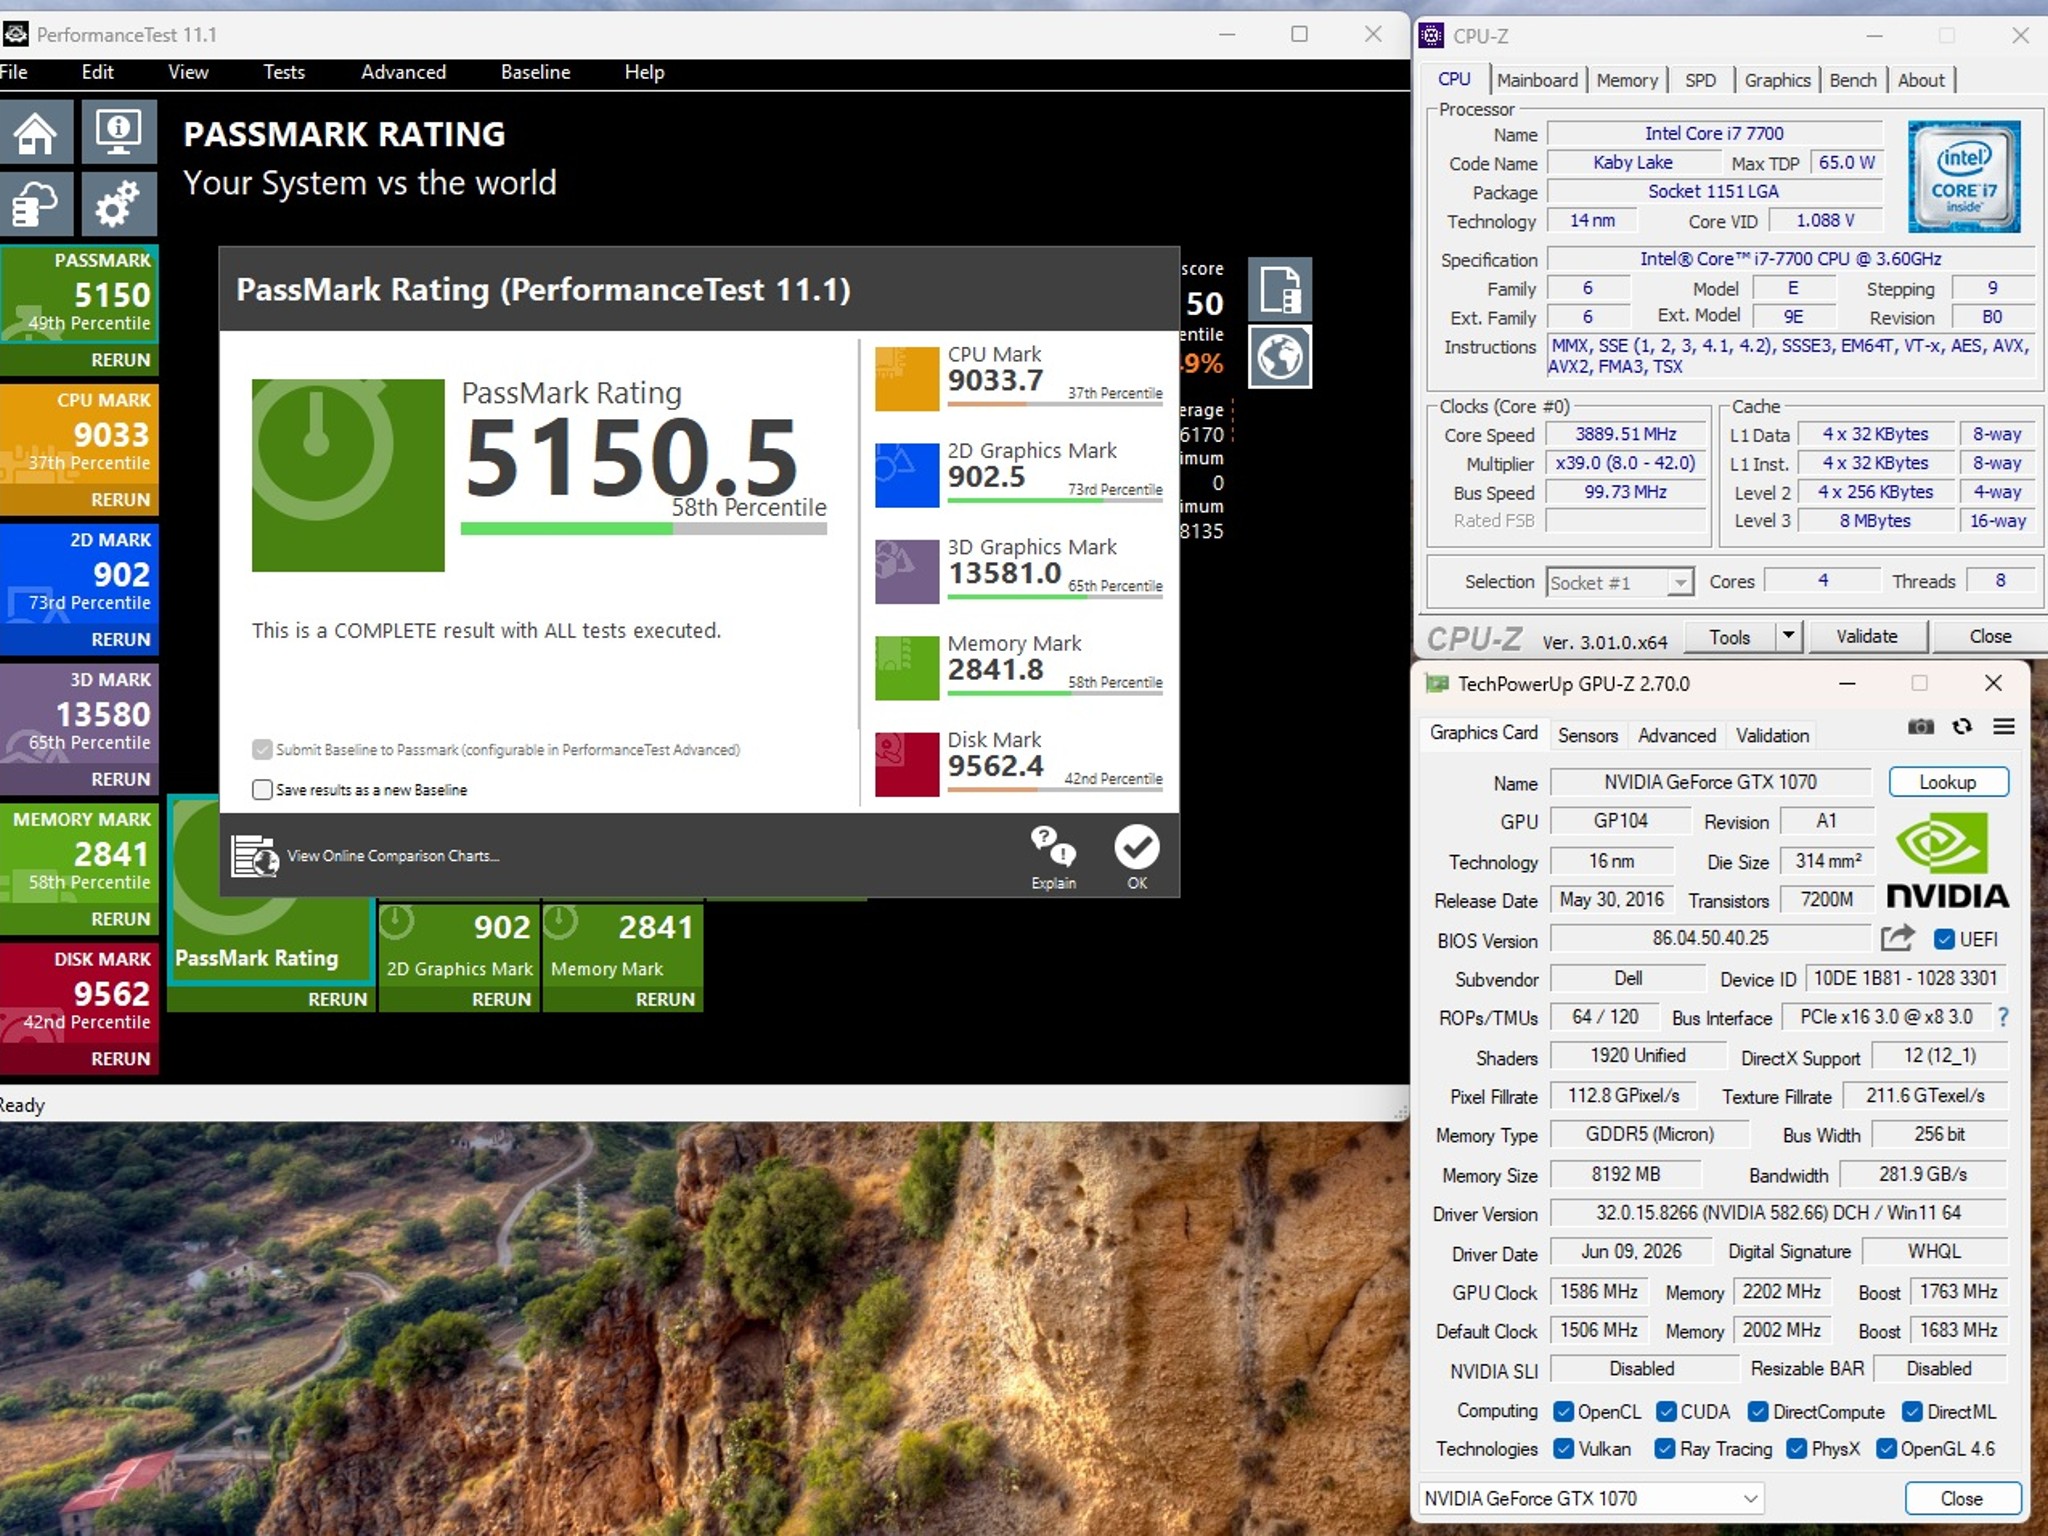The width and height of the screenshot is (2048, 1536).
Task: Click the globe world comparison icon
Action: pos(1280,357)
